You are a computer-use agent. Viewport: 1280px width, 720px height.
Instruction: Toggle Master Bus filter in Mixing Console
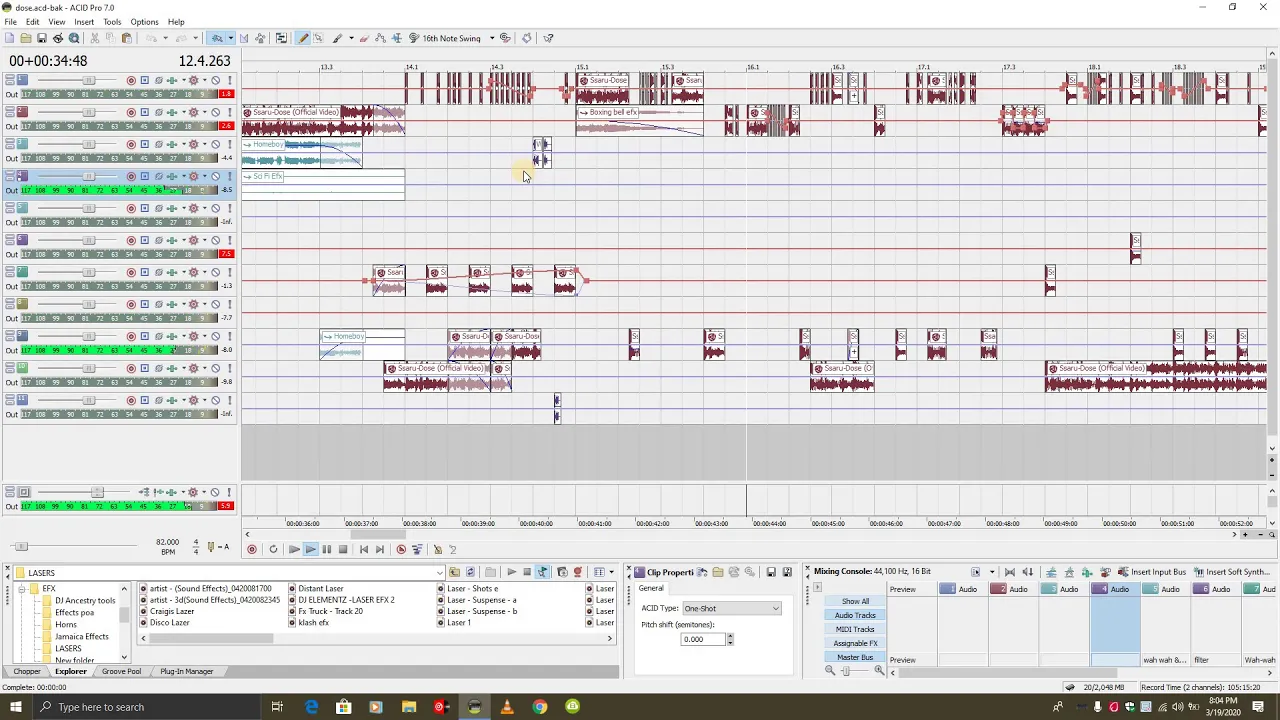855,657
